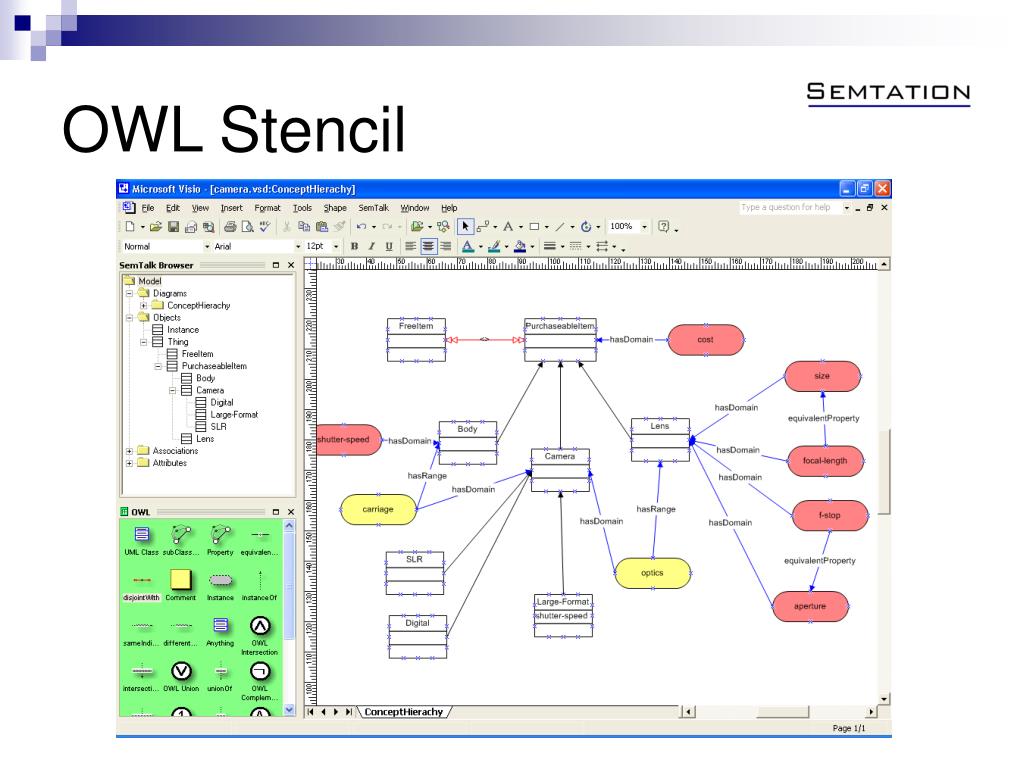Collapse the Objects folder in SemTalk Browser
1024x768 pixels.
[x=129, y=317]
